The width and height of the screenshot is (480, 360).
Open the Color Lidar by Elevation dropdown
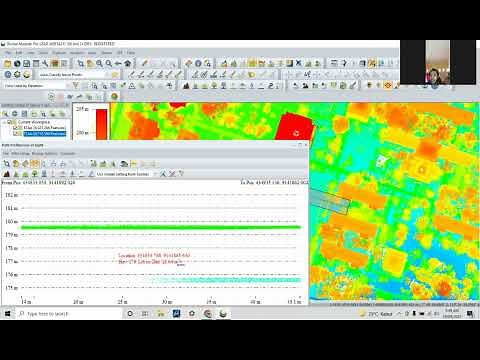click(35, 86)
